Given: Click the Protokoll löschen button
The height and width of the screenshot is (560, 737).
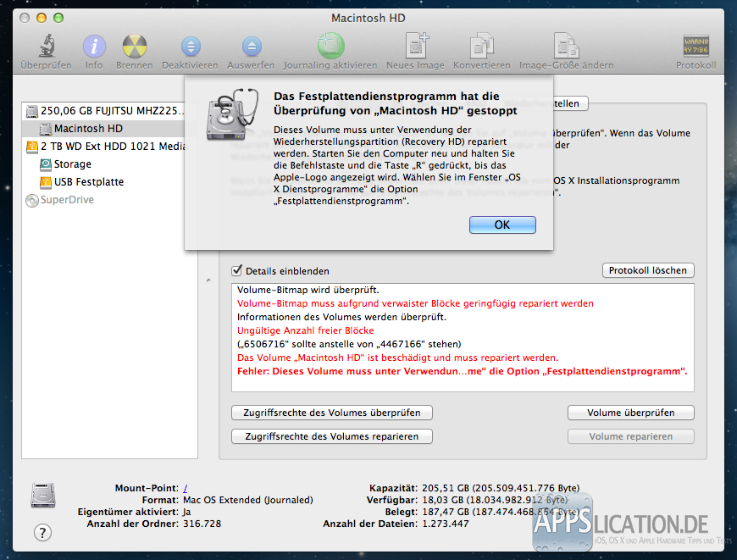Looking at the screenshot, I should (x=648, y=270).
